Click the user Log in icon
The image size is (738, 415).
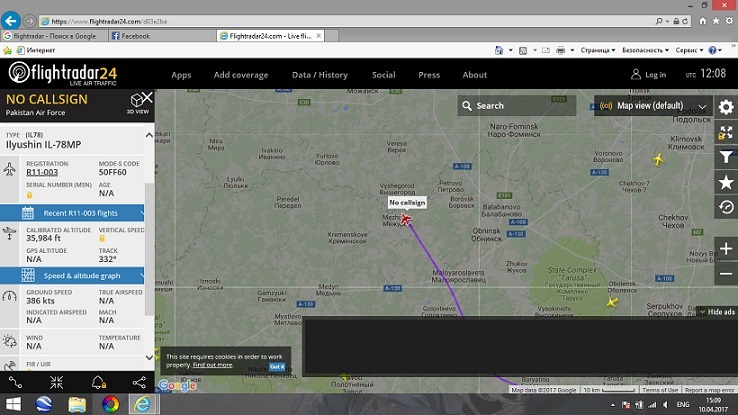pyautogui.click(x=635, y=74)
